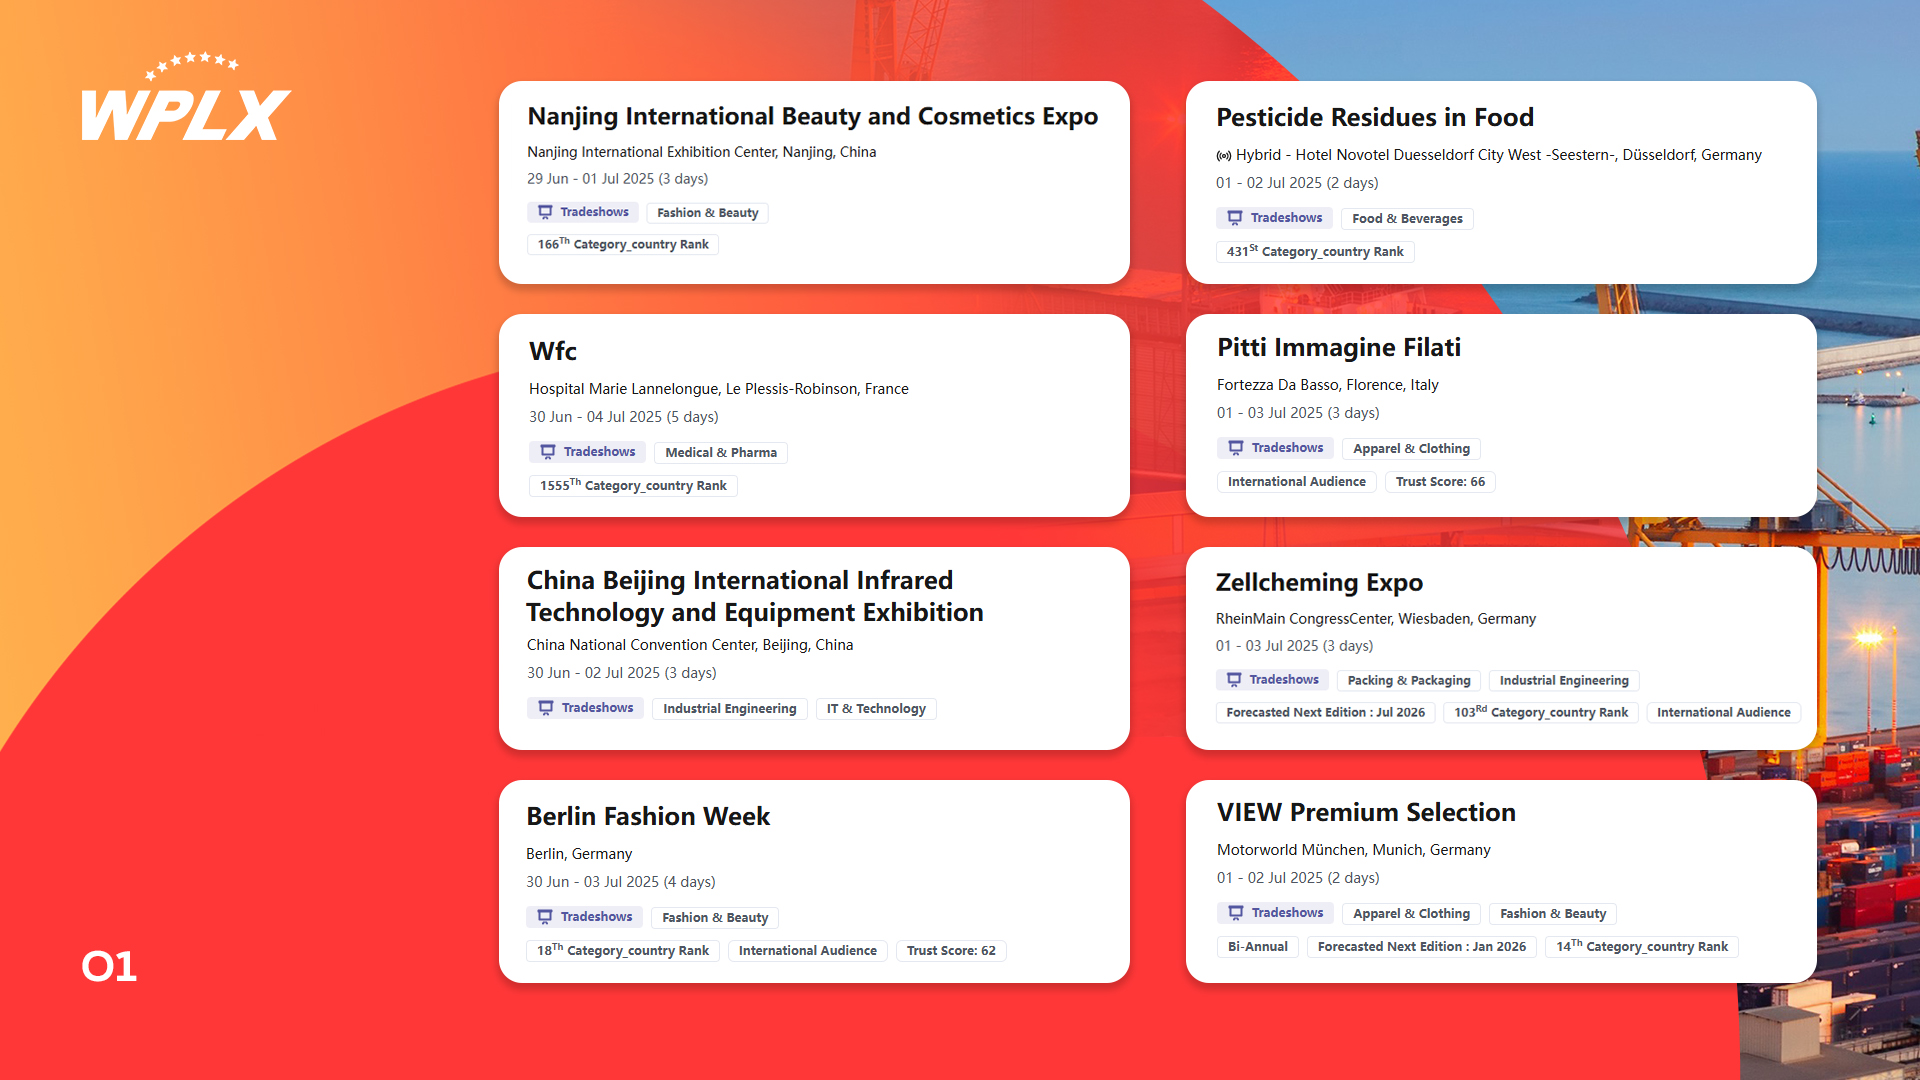The width and height of the screenshot is (1920, 1080).
Task: Click Tradeshows icon on Berlin Fashion Week card
Action: (x=545, y=917)
